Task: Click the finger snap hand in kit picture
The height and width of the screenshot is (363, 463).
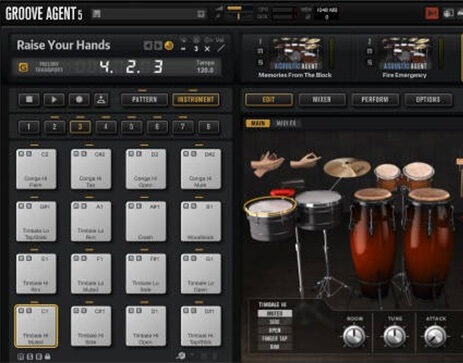Action: pyautogui.click(x=305, y=160)
